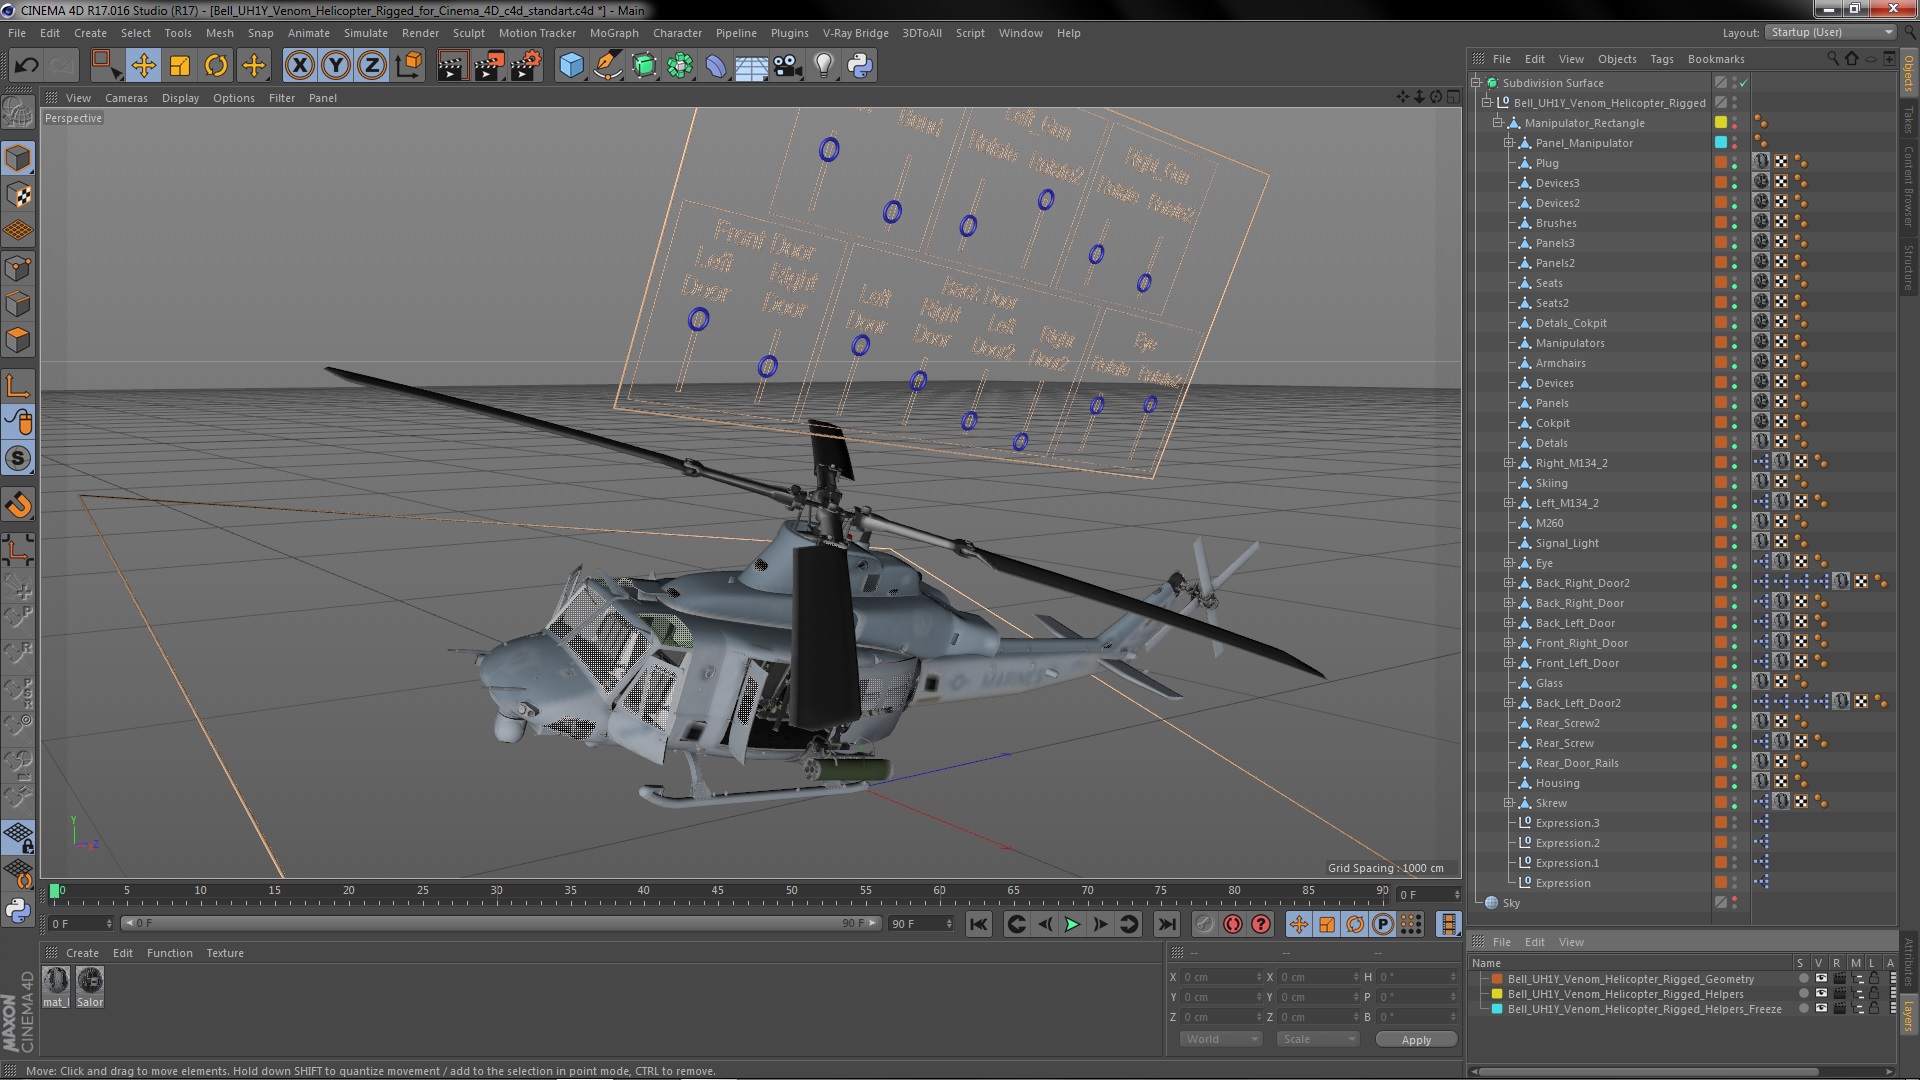
Task: Click the Apply button in properties
Action: coord(1416,1038)
